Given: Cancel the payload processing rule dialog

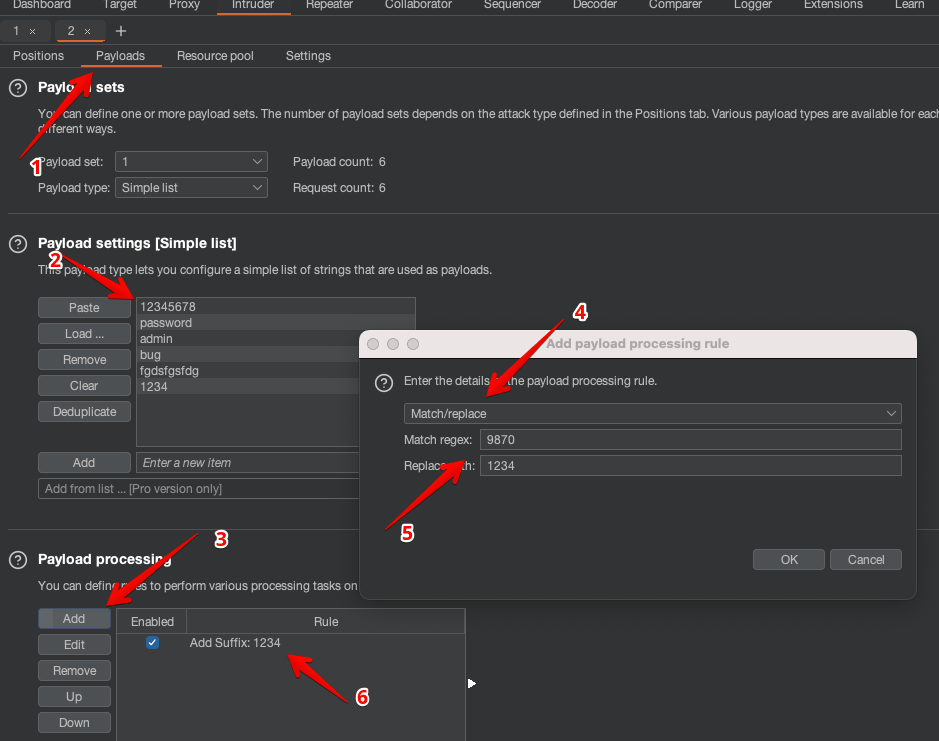Looking at the screenshot, I should point(866,559).
